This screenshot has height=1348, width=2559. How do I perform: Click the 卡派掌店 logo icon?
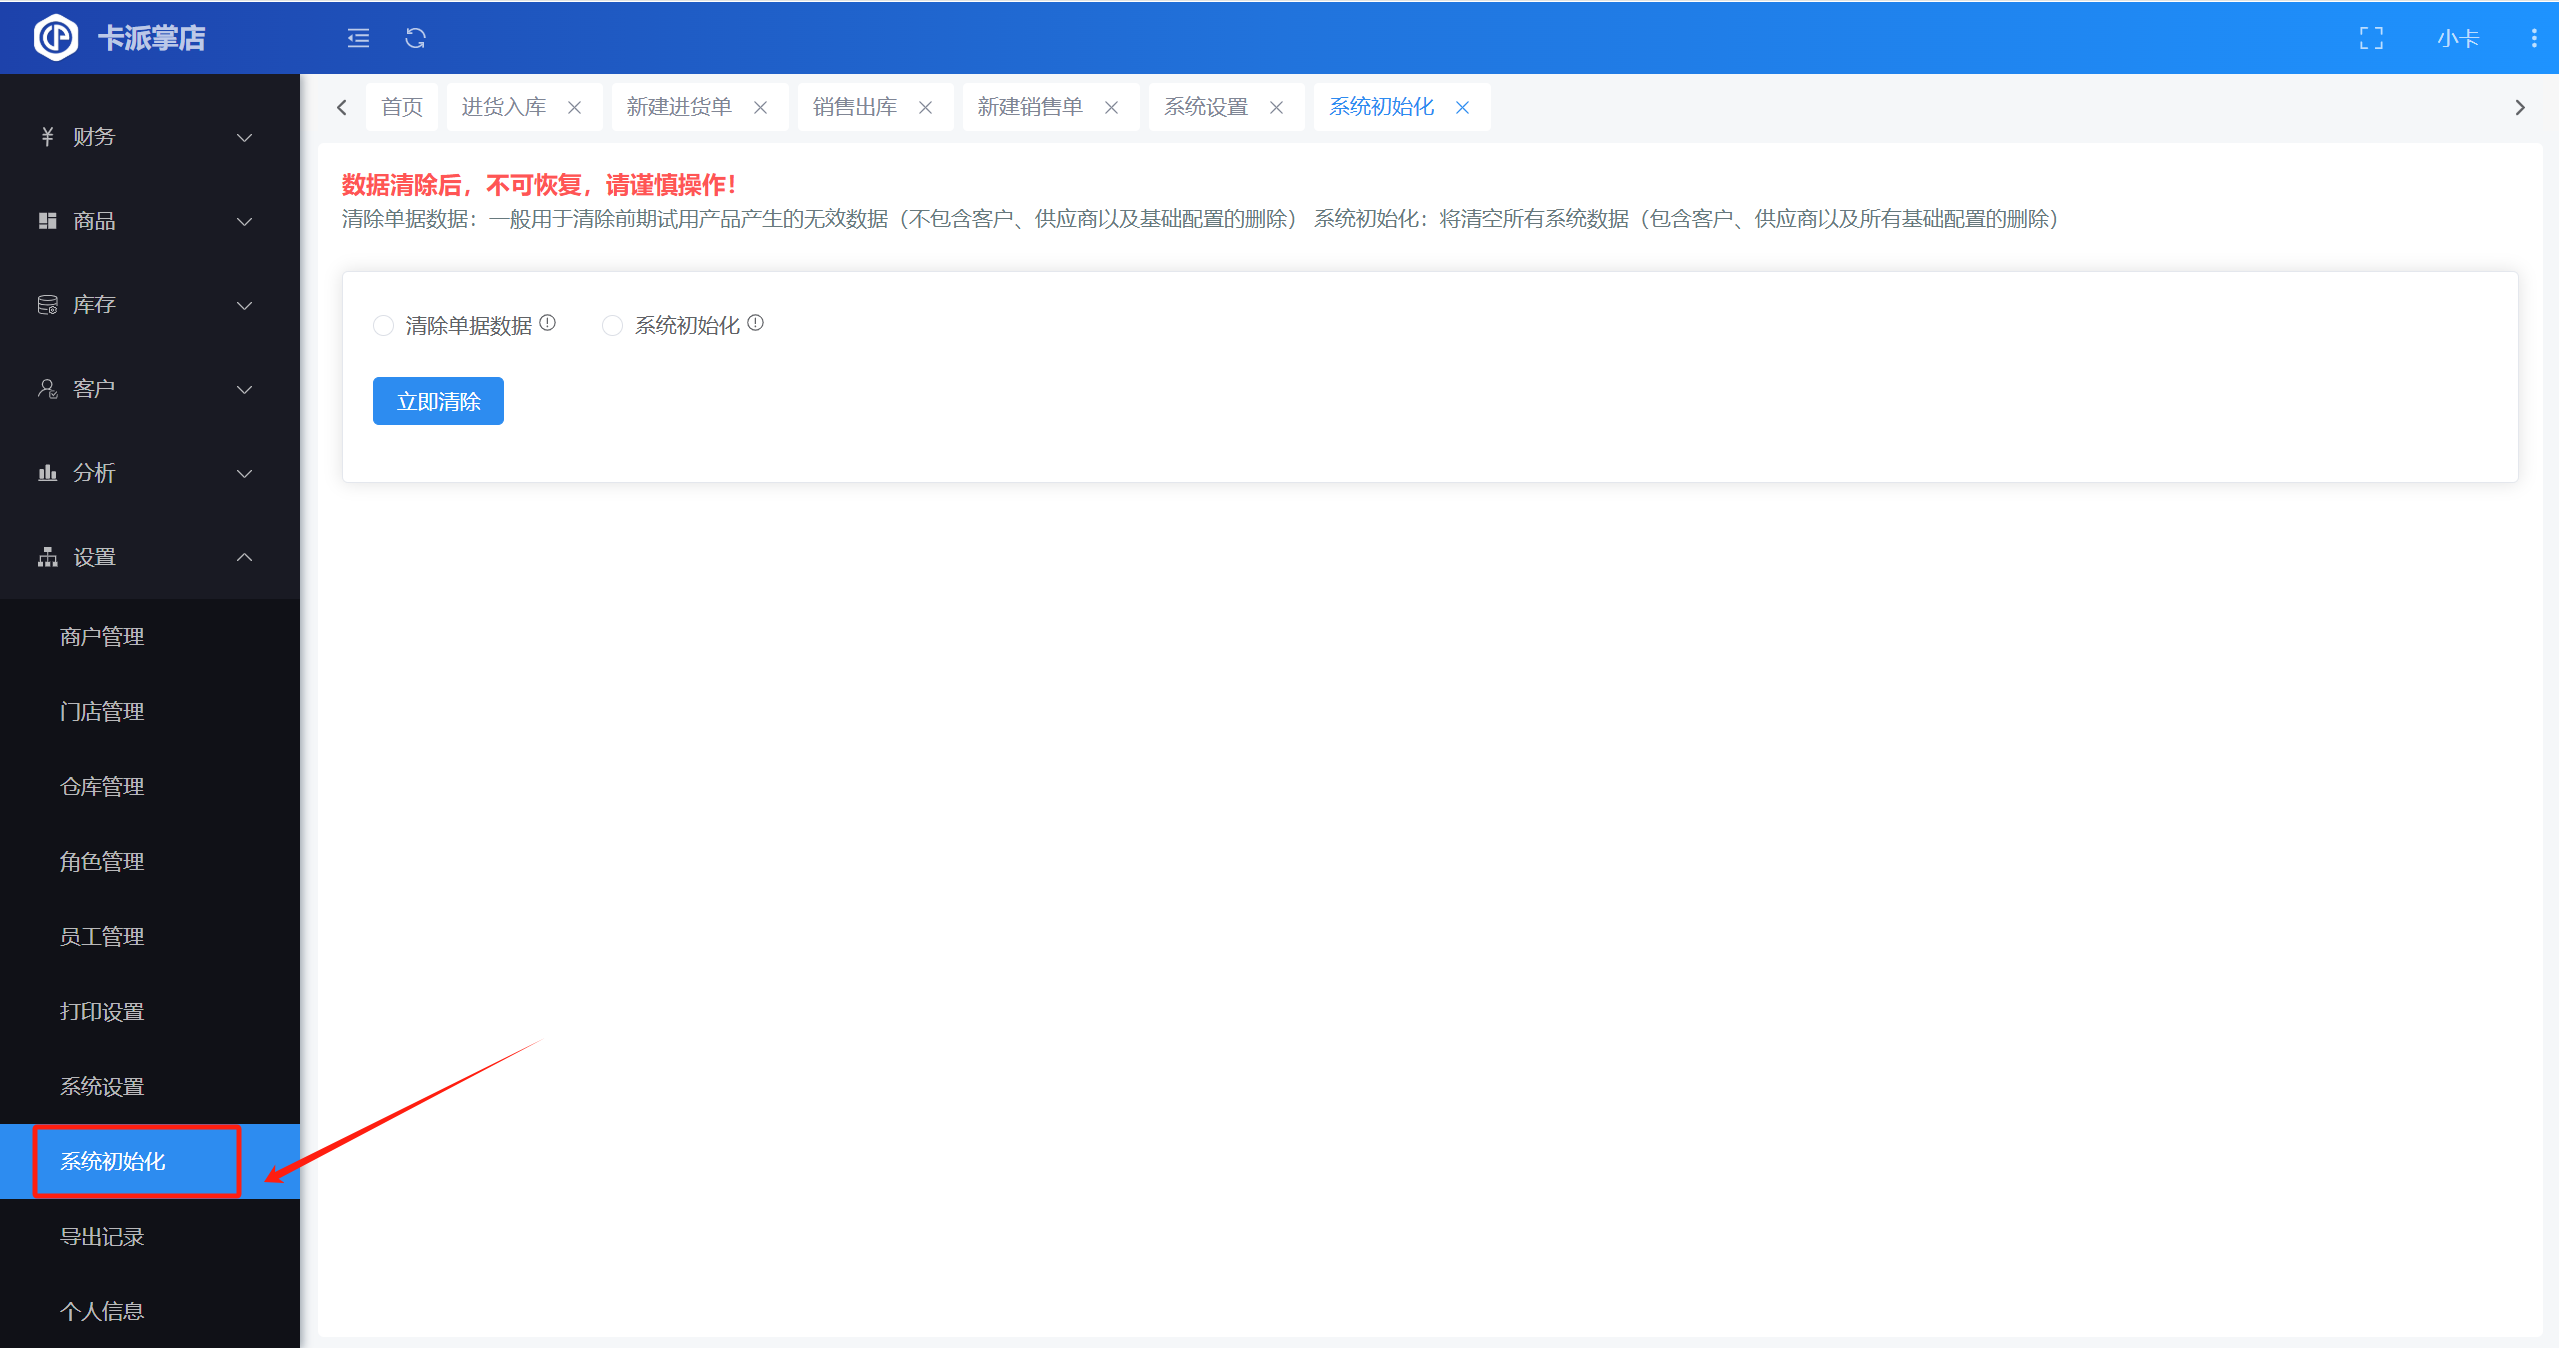[56, 38]
